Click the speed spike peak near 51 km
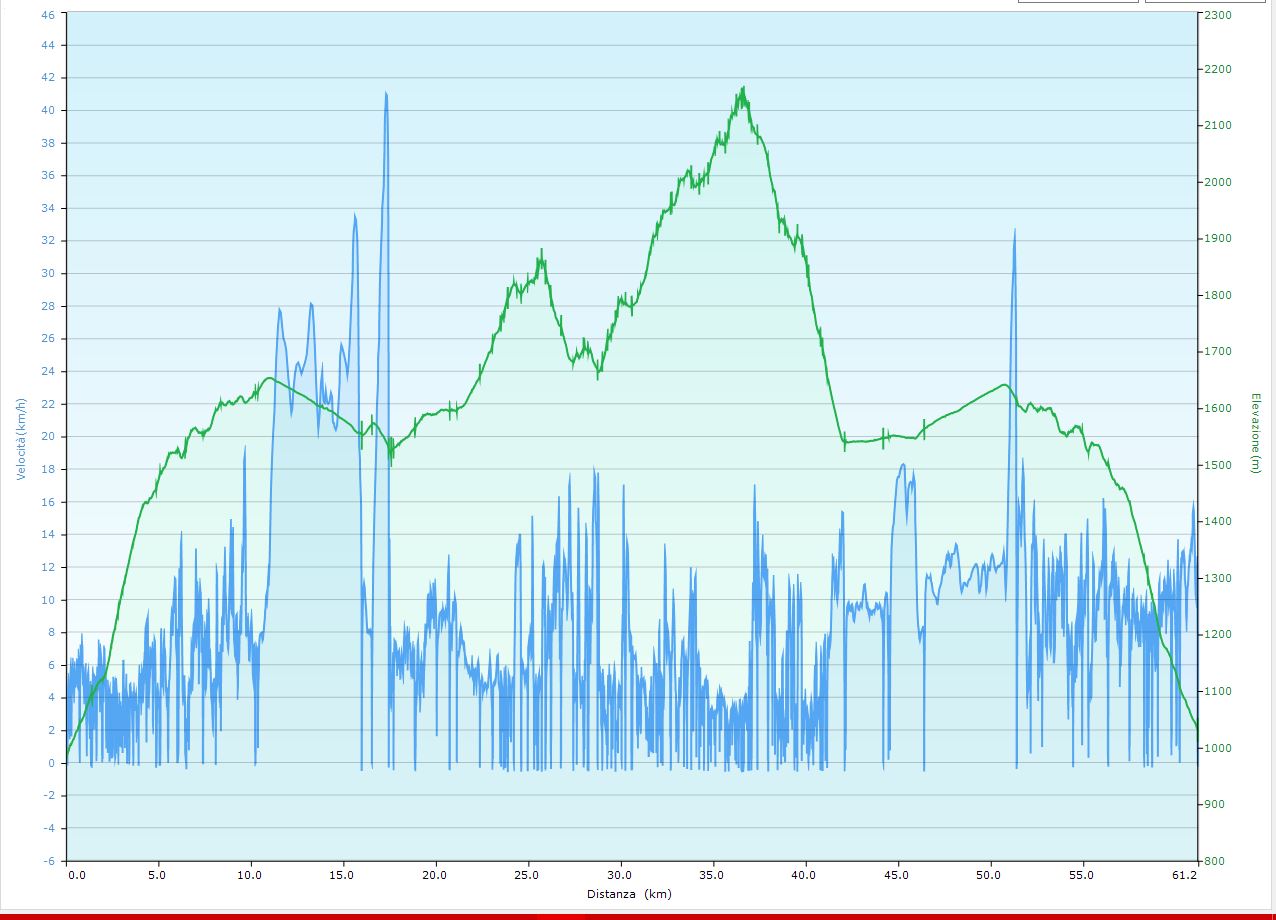1276x920 pixels. point(1014,231)
